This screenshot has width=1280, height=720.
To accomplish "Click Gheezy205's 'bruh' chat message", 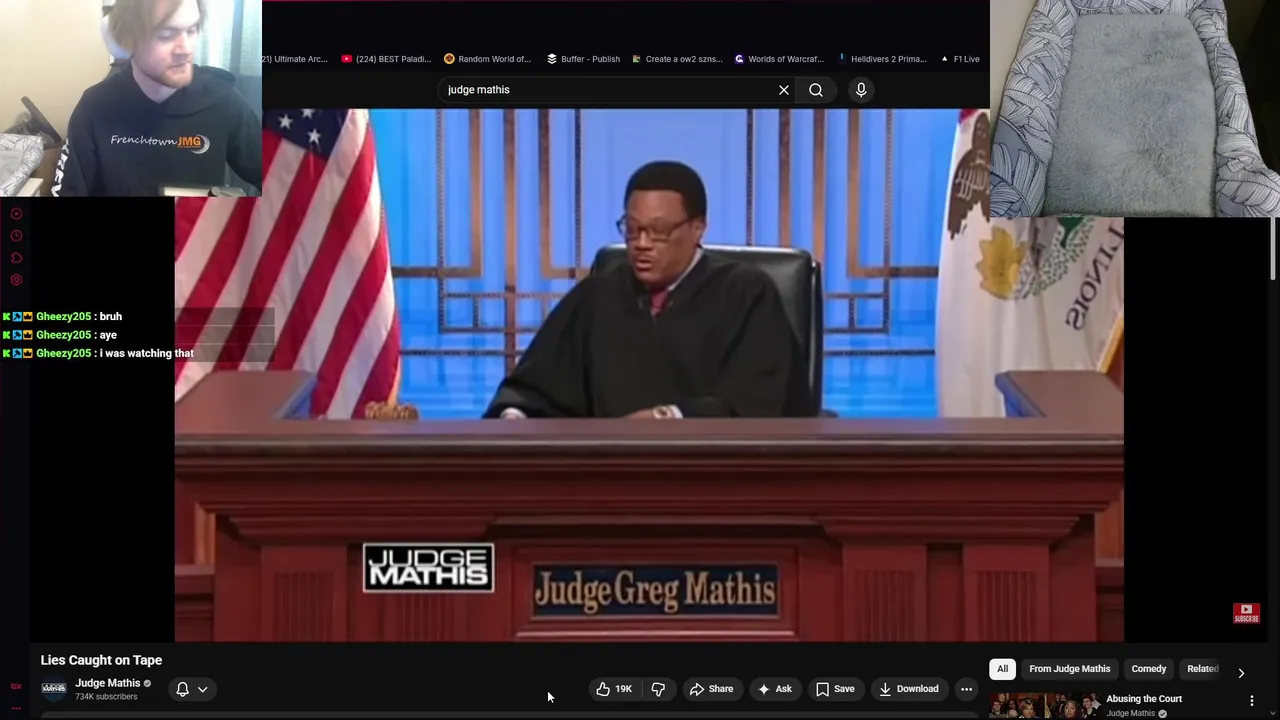I will pos(111,316).
